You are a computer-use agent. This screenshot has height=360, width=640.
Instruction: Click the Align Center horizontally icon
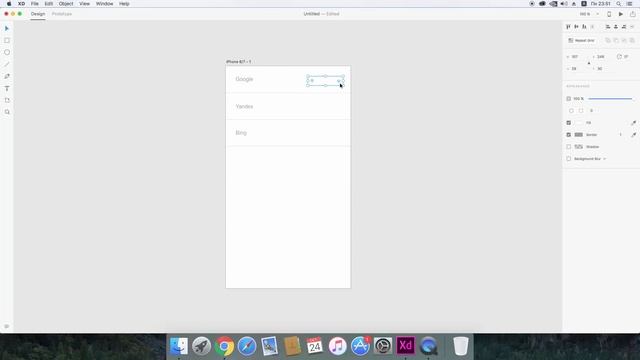click(x=616, y=27)
